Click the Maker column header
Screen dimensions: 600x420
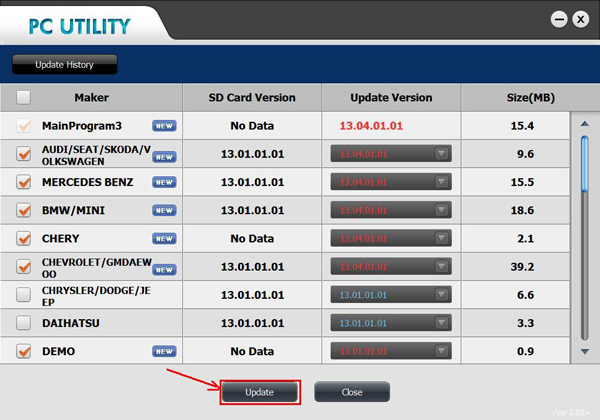(x=91, y=98)
